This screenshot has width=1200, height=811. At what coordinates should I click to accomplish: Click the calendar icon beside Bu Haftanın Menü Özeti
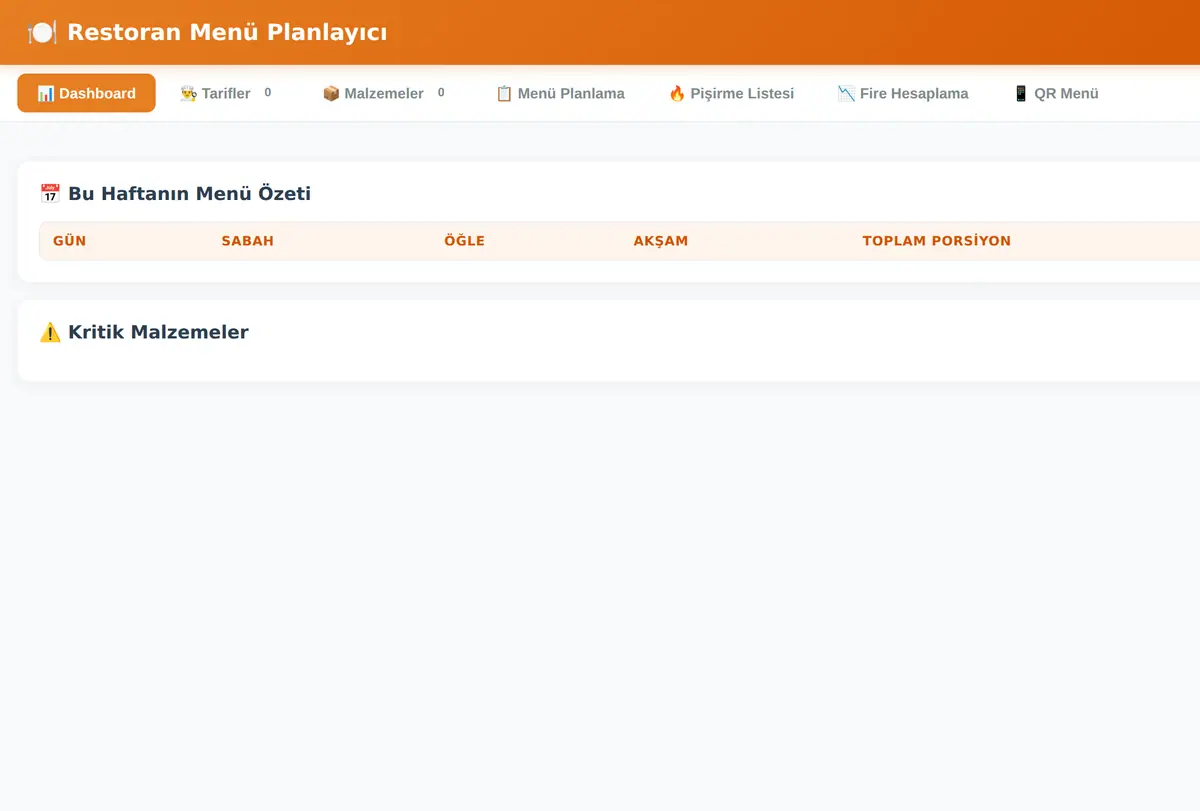pyautogui.click(x=50, y=193)
